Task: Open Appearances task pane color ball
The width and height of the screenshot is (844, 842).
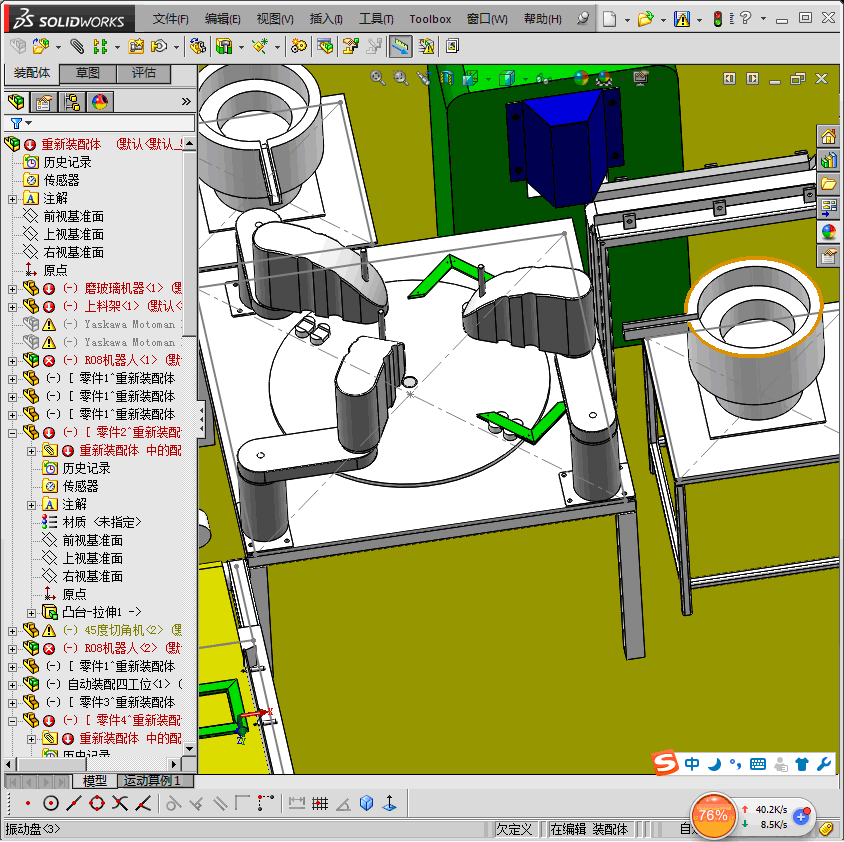Action: pyautogui.click(x=828, y=232)
